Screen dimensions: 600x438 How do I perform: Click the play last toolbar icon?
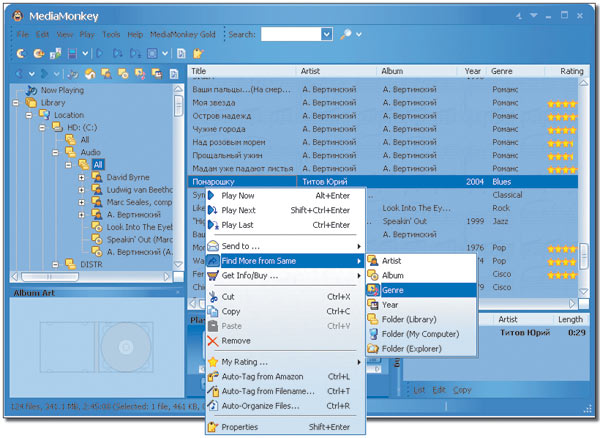[135, 54]
